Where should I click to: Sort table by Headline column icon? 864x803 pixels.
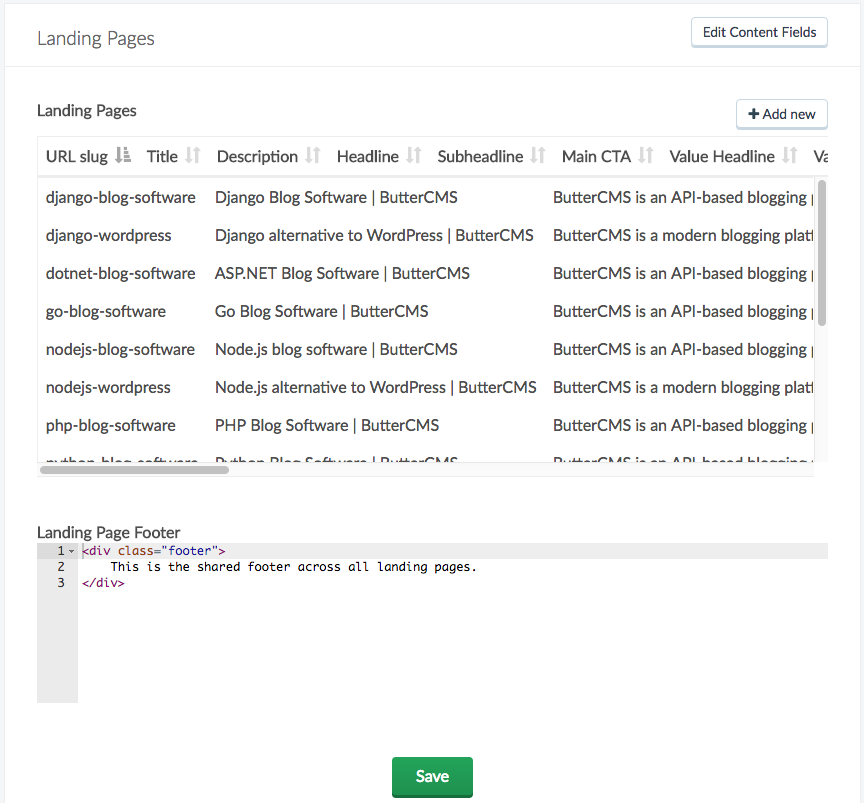(414, 156)
